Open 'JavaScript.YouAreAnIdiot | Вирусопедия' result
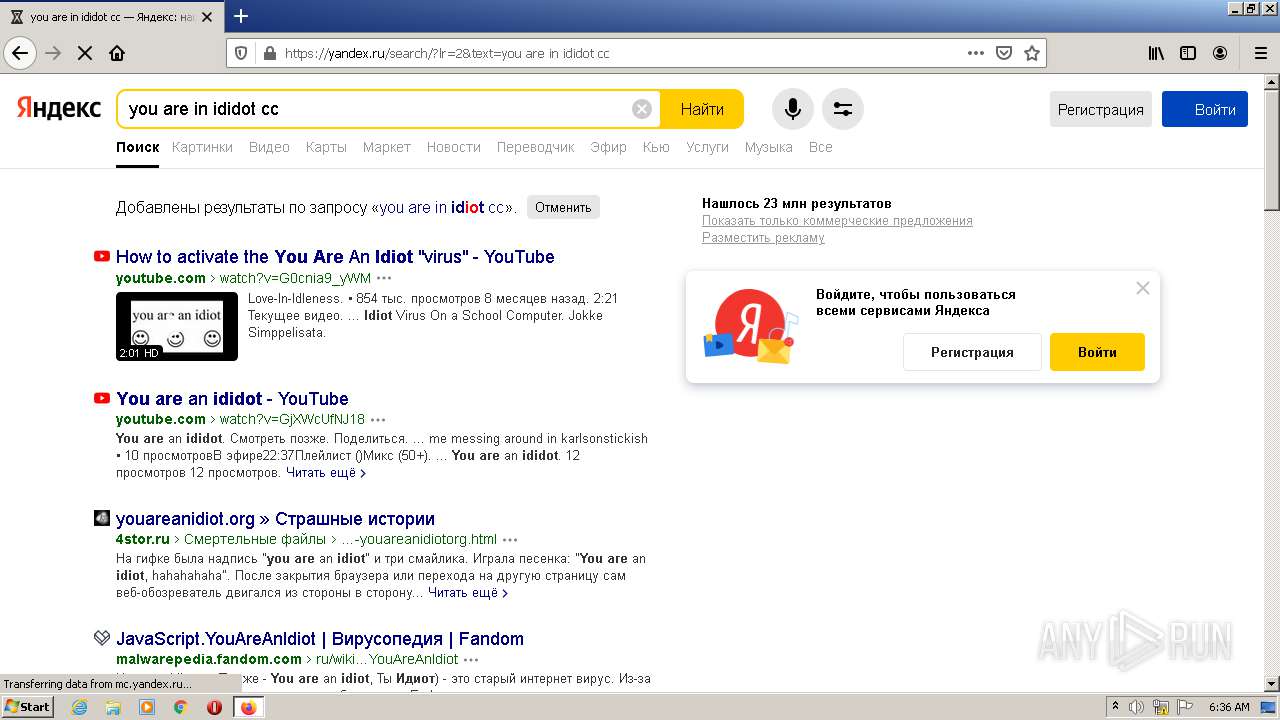This screenshot has width=1280, height=720. tap(320, 639)
